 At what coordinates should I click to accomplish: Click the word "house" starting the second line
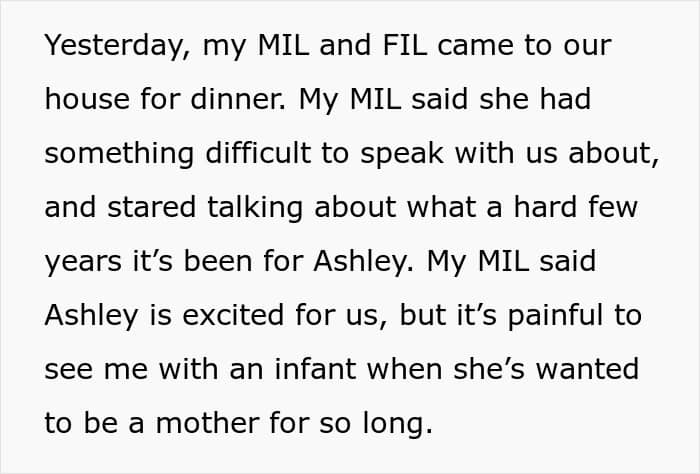click(x=87, y=99)
